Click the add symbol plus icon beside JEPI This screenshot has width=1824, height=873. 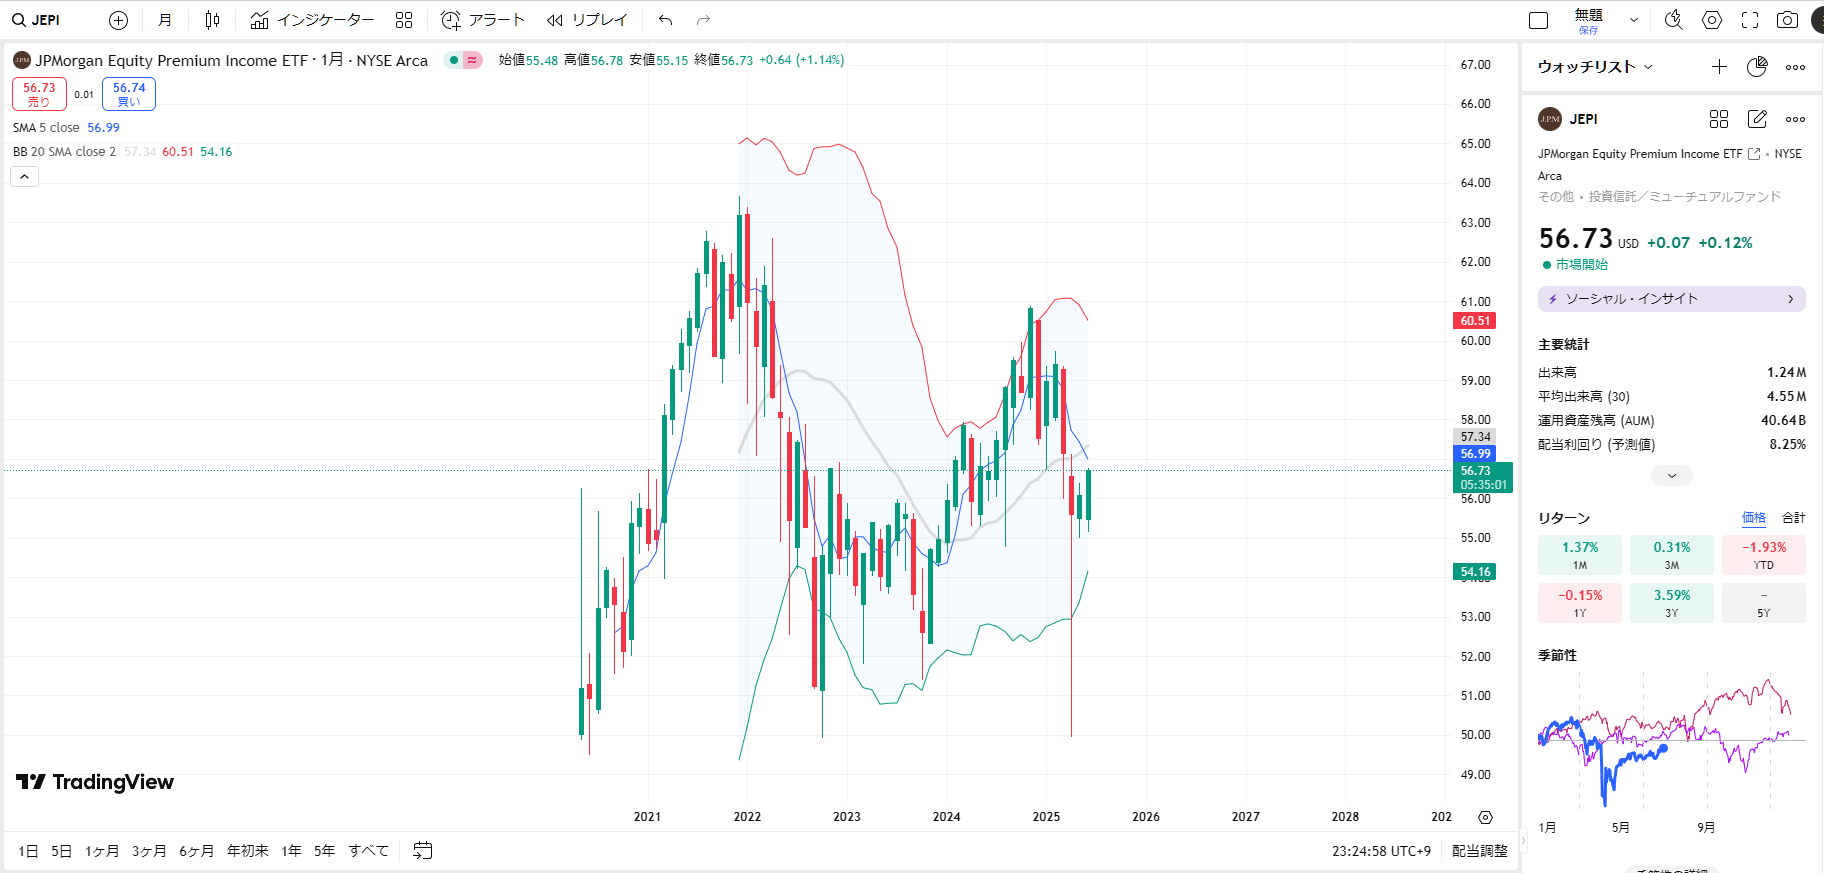coord(118,20)
